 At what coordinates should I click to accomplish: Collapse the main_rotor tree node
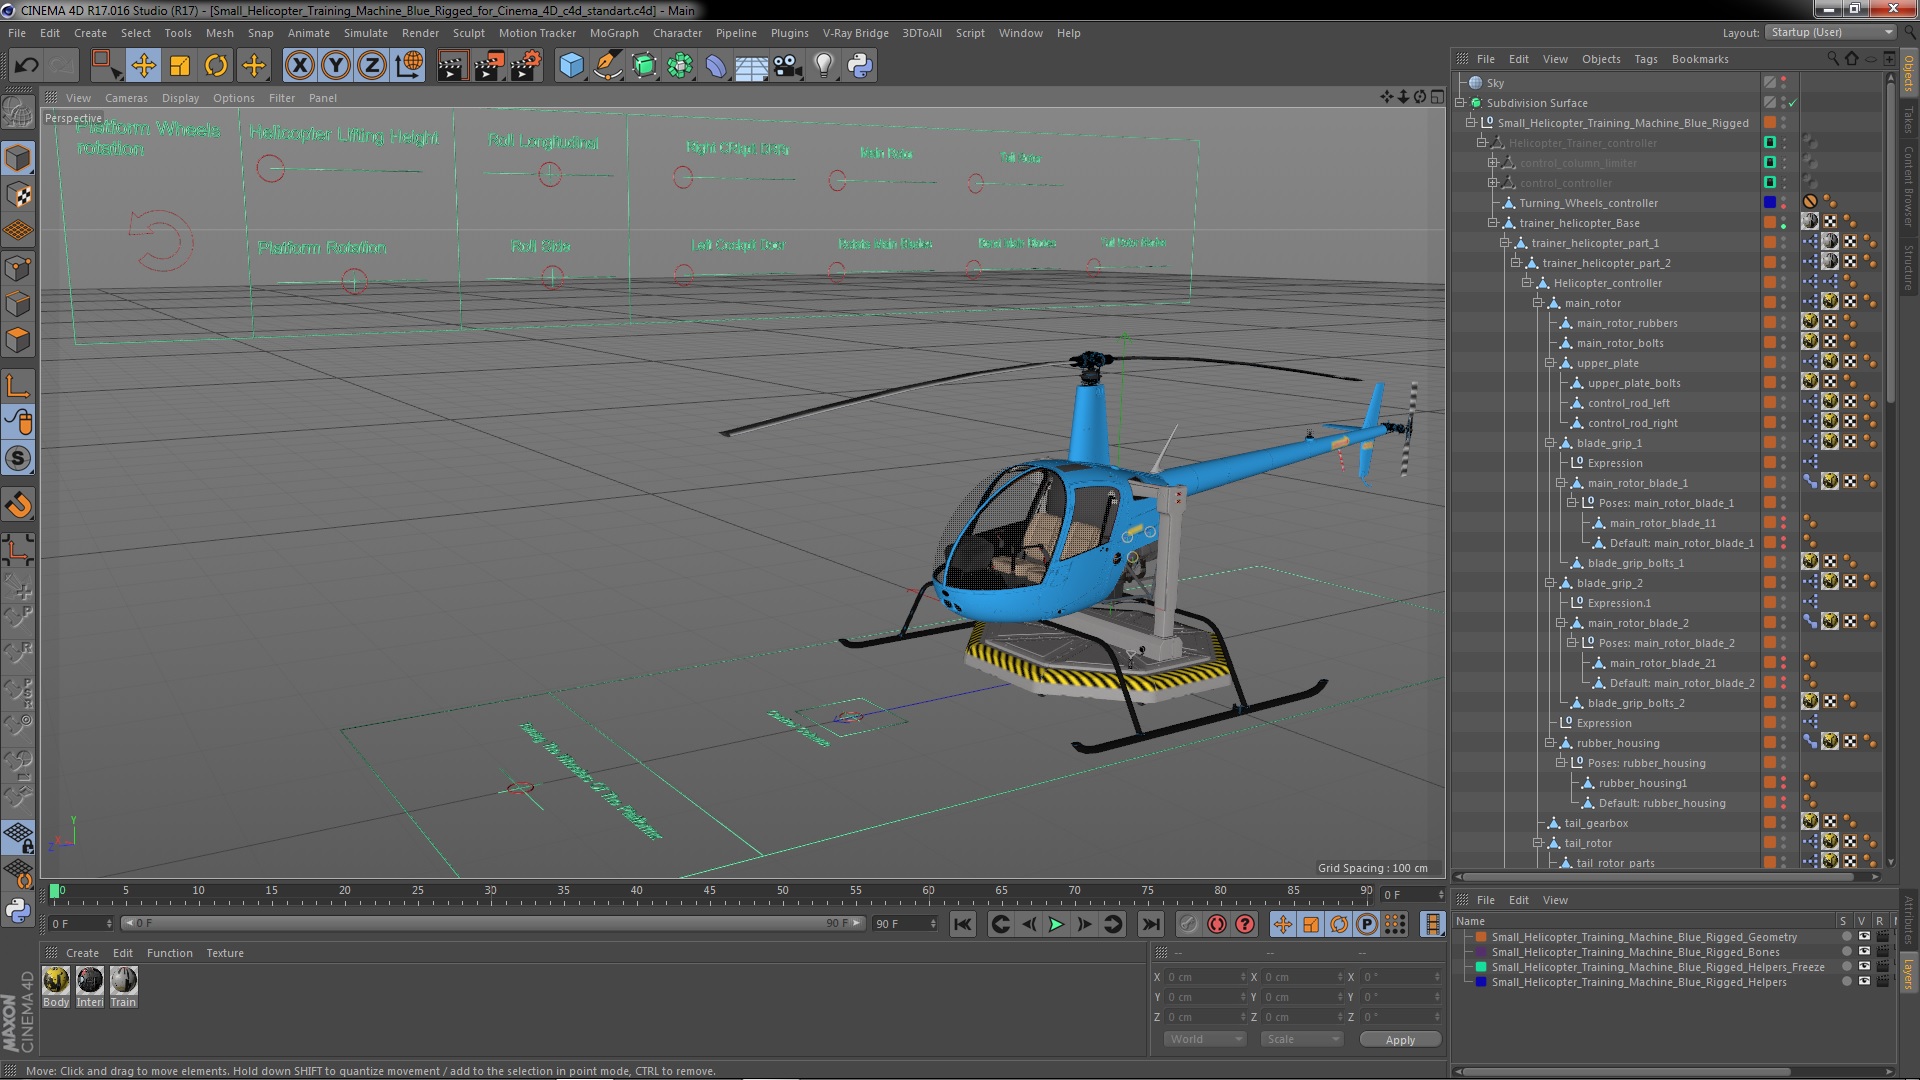click(x=1538, y=303)
